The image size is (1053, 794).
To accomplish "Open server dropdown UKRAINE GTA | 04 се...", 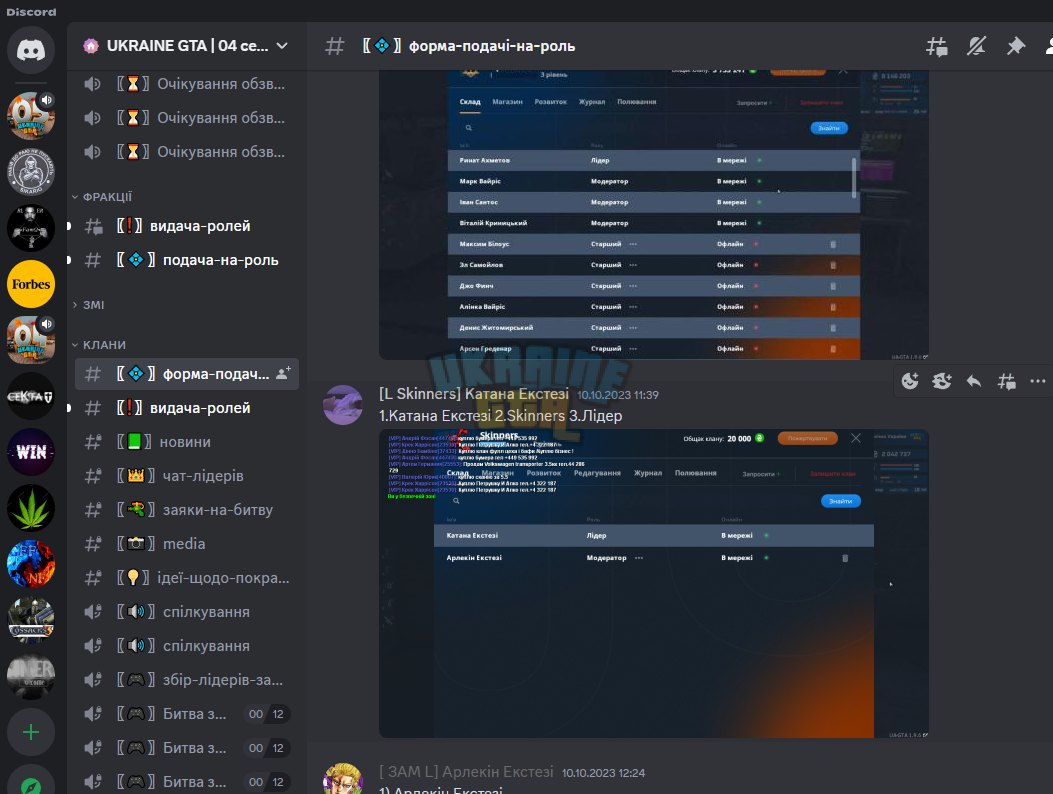I will pyautogui.click(x=187, y=46).
